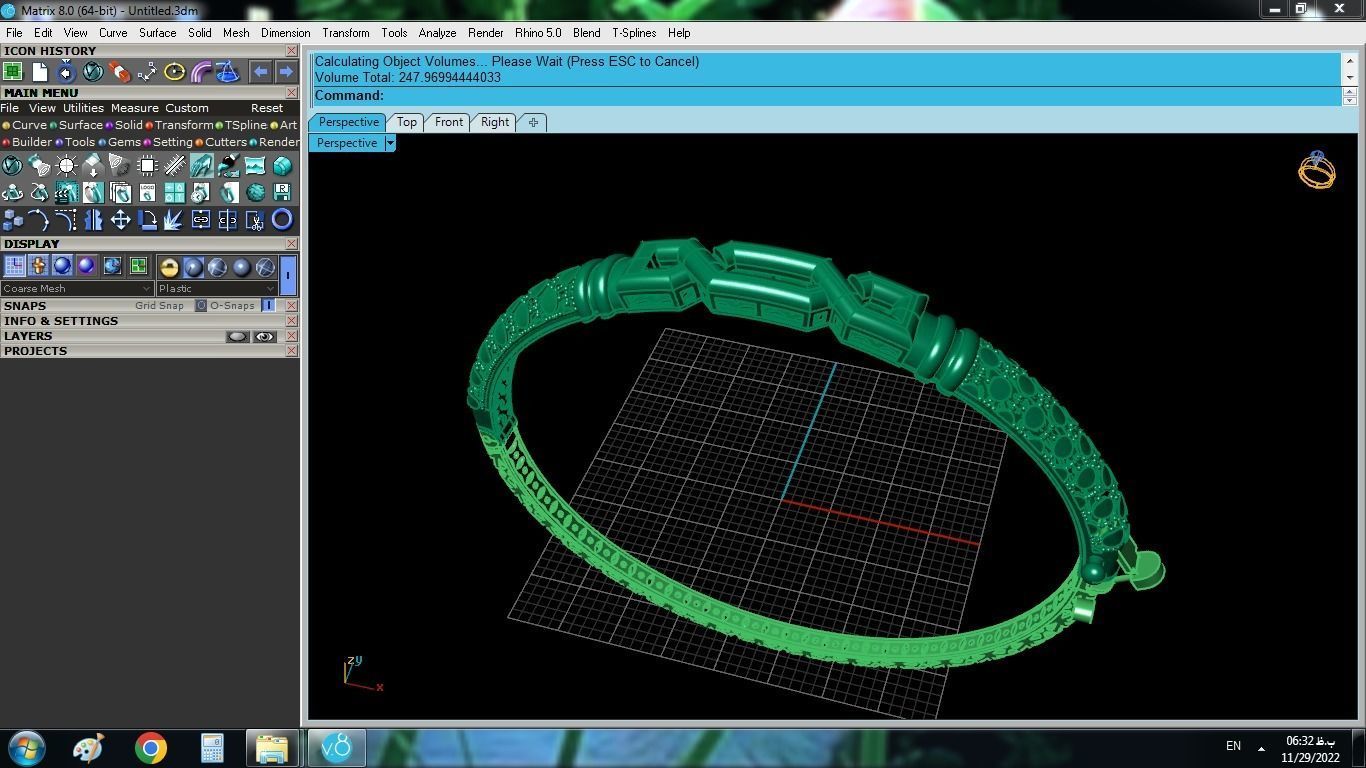This screenshot has width=1366, height=768.
Task: Click the sun light icon in Render tools
Action: [x=67, y=166]
